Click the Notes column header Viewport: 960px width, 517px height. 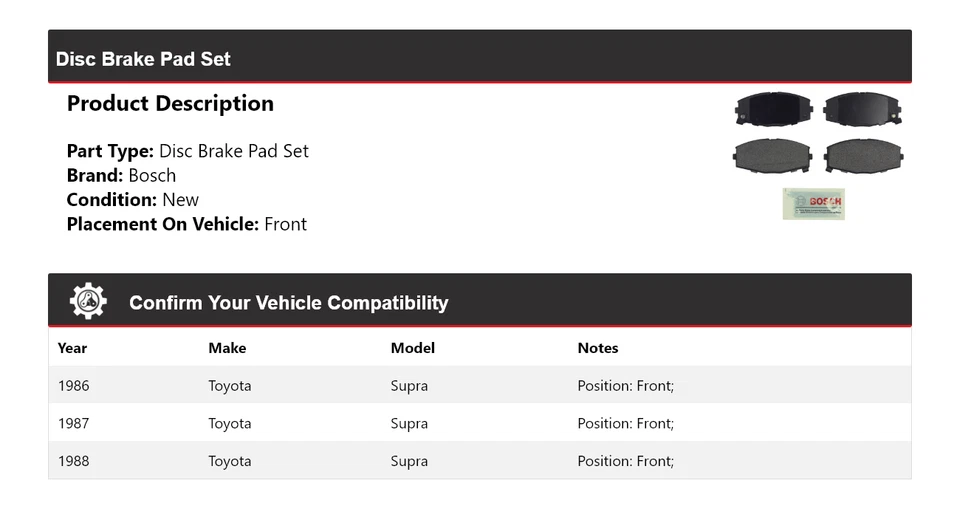(x=598, y=348)
